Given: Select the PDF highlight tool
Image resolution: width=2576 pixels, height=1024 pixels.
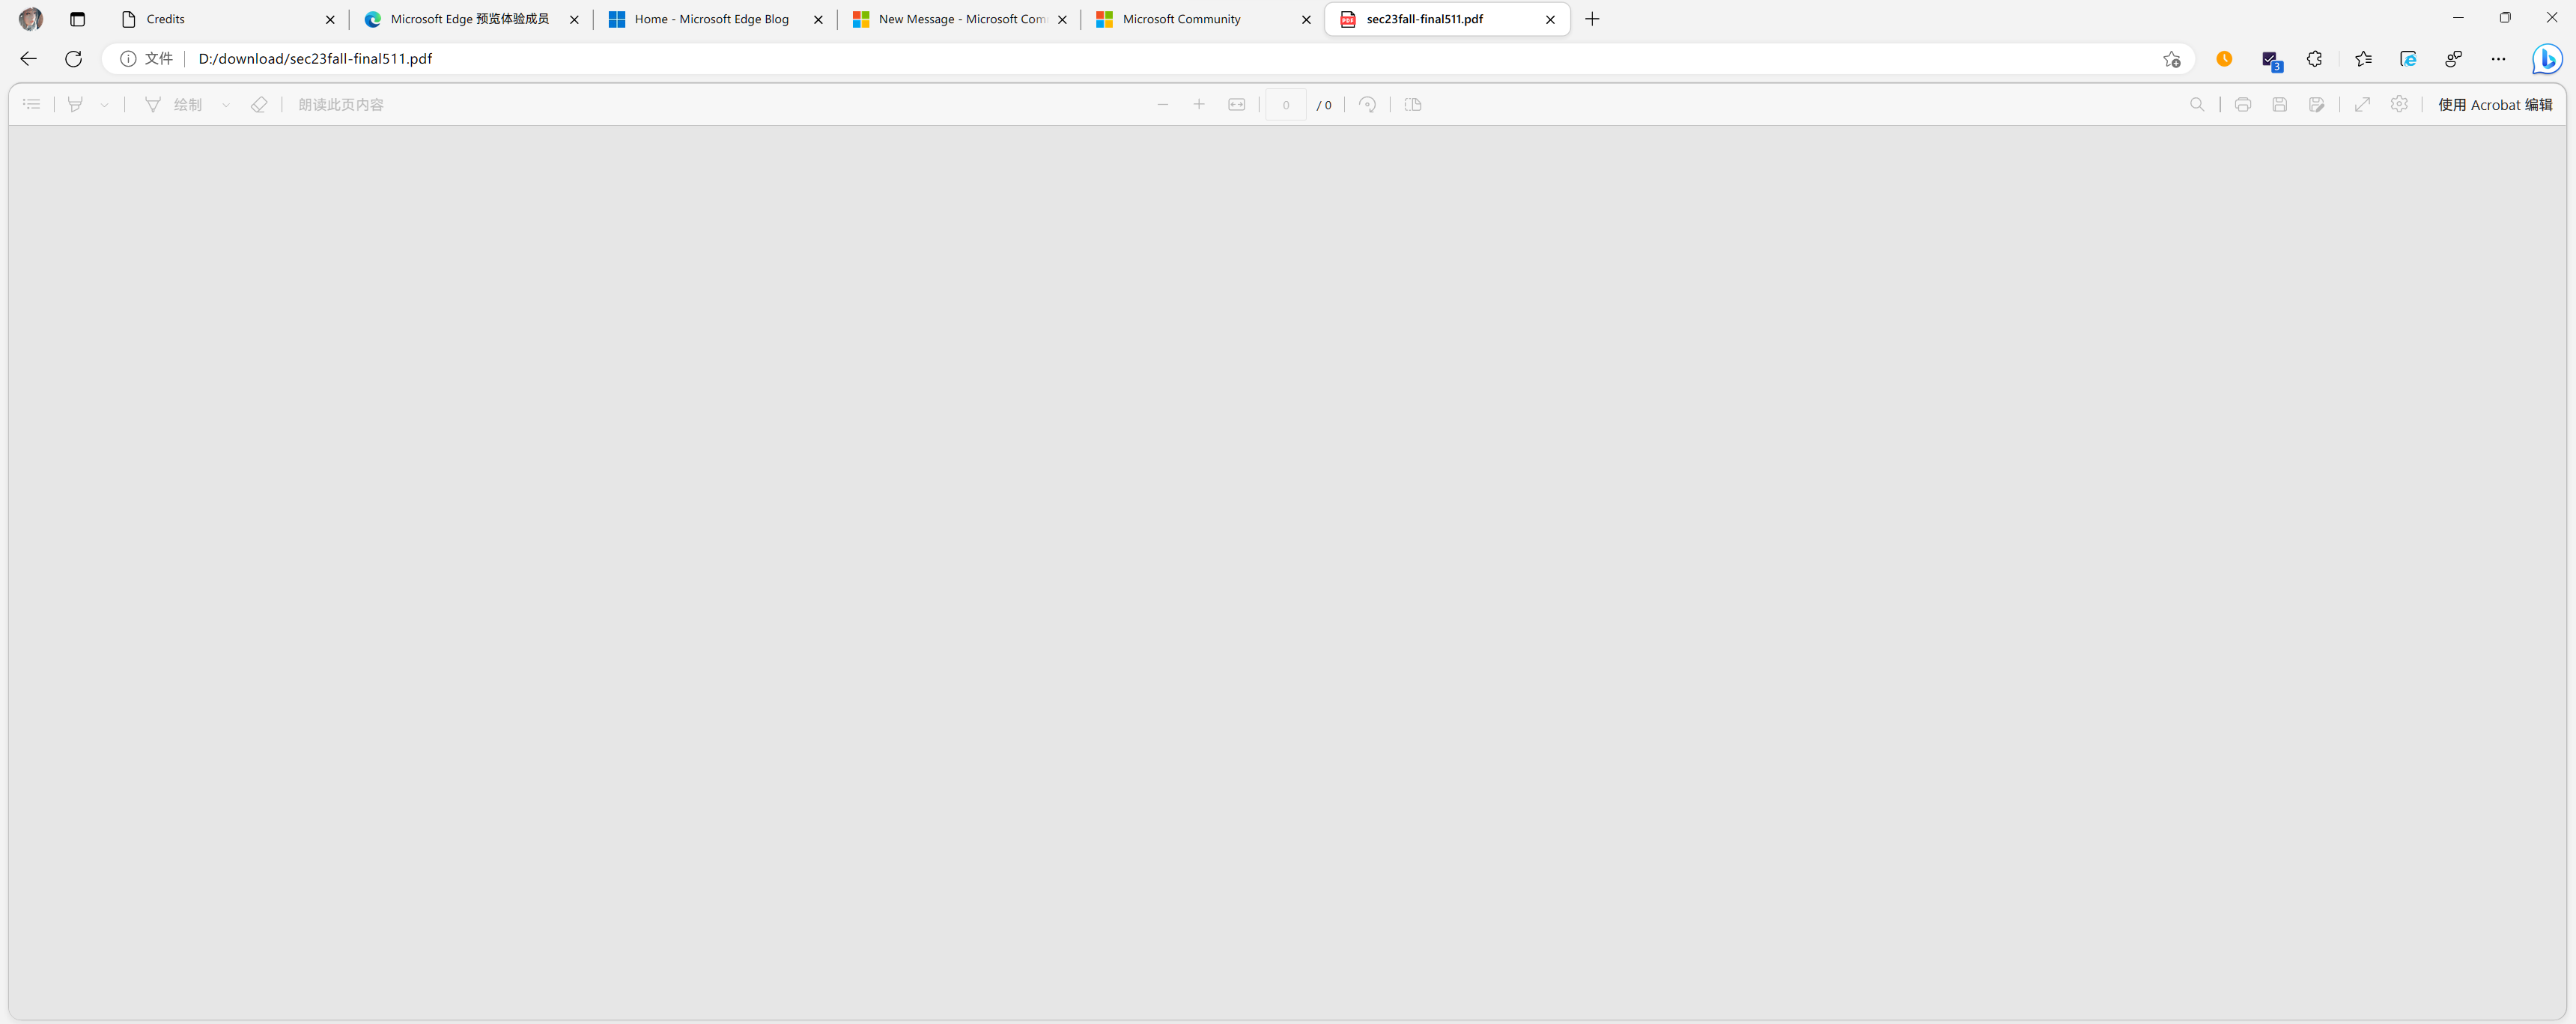Looking at the screenshot, I should [75, 104].
